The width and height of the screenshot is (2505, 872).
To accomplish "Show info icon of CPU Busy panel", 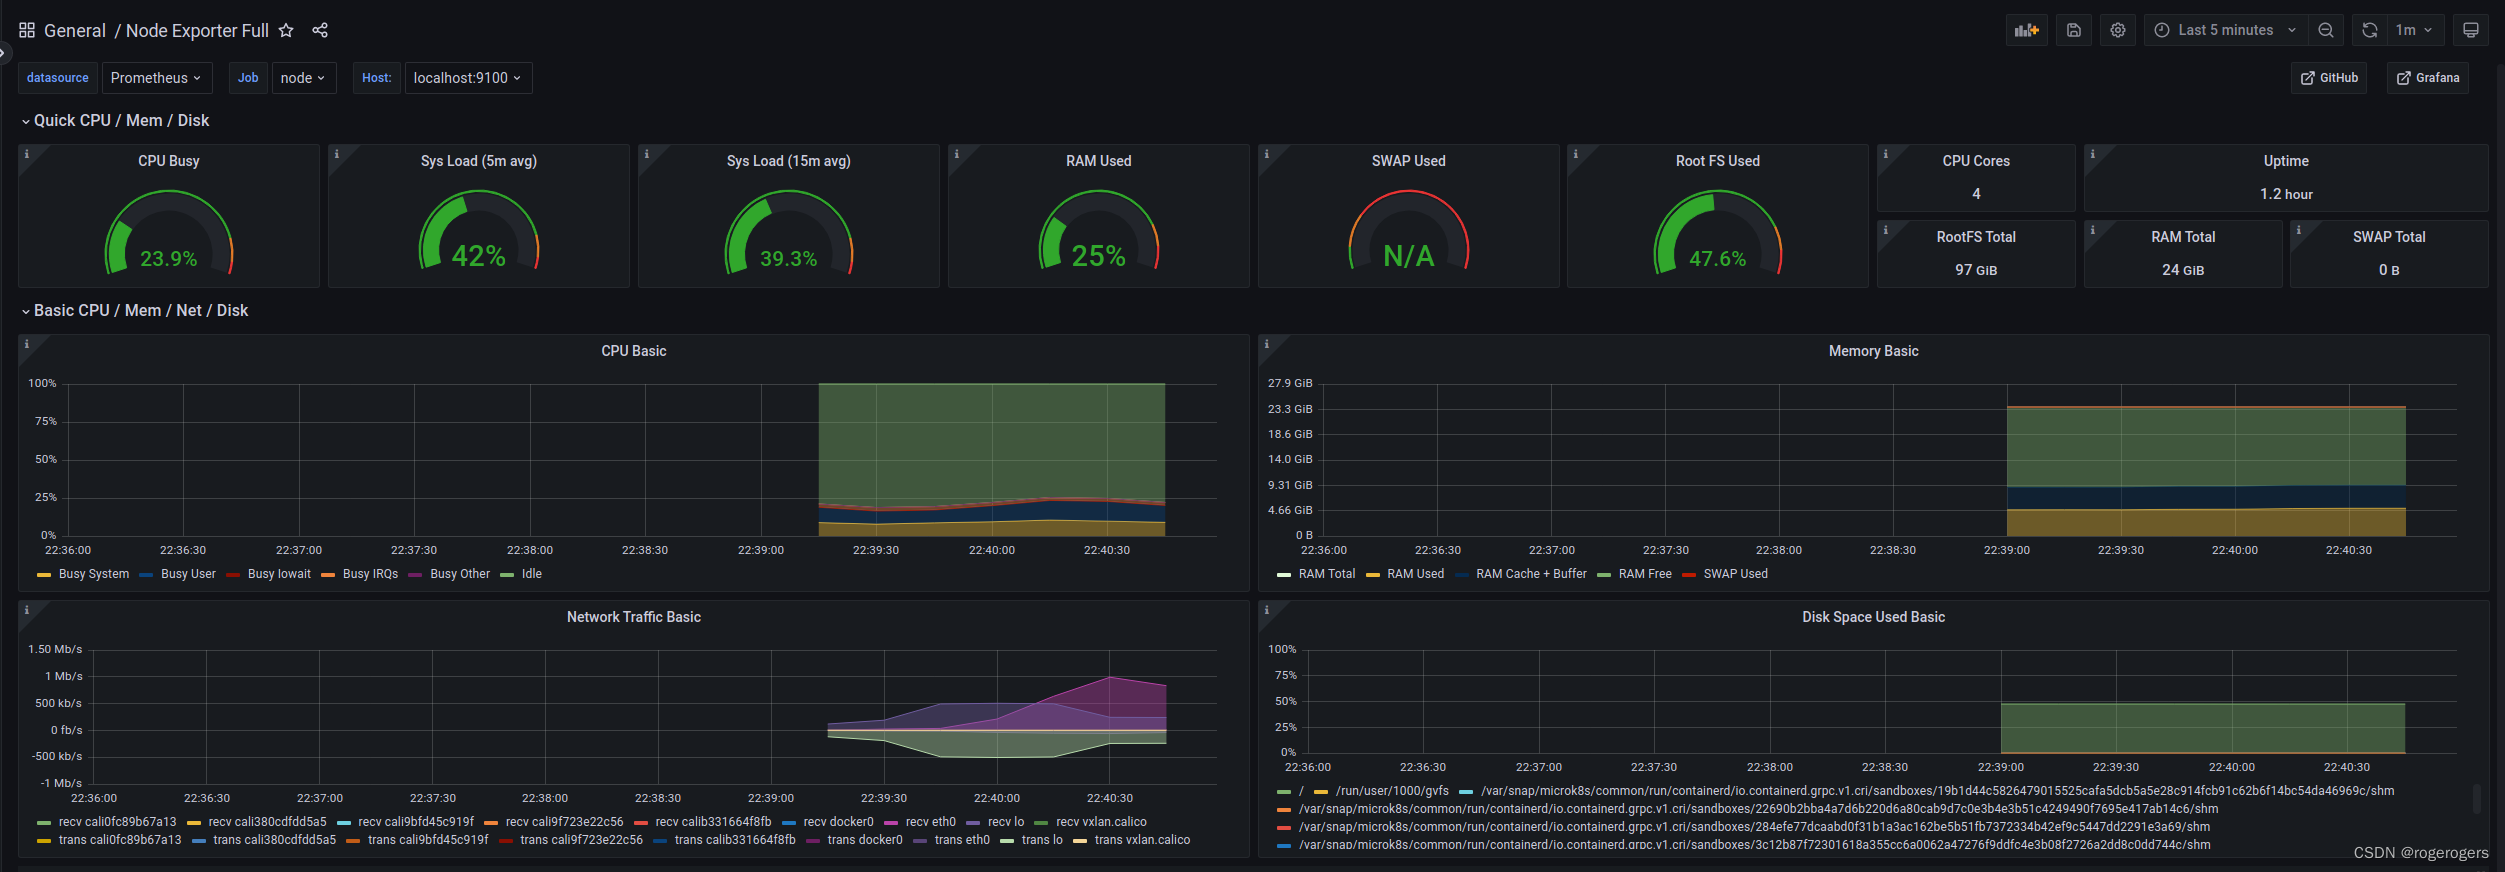I will [27, 154].
